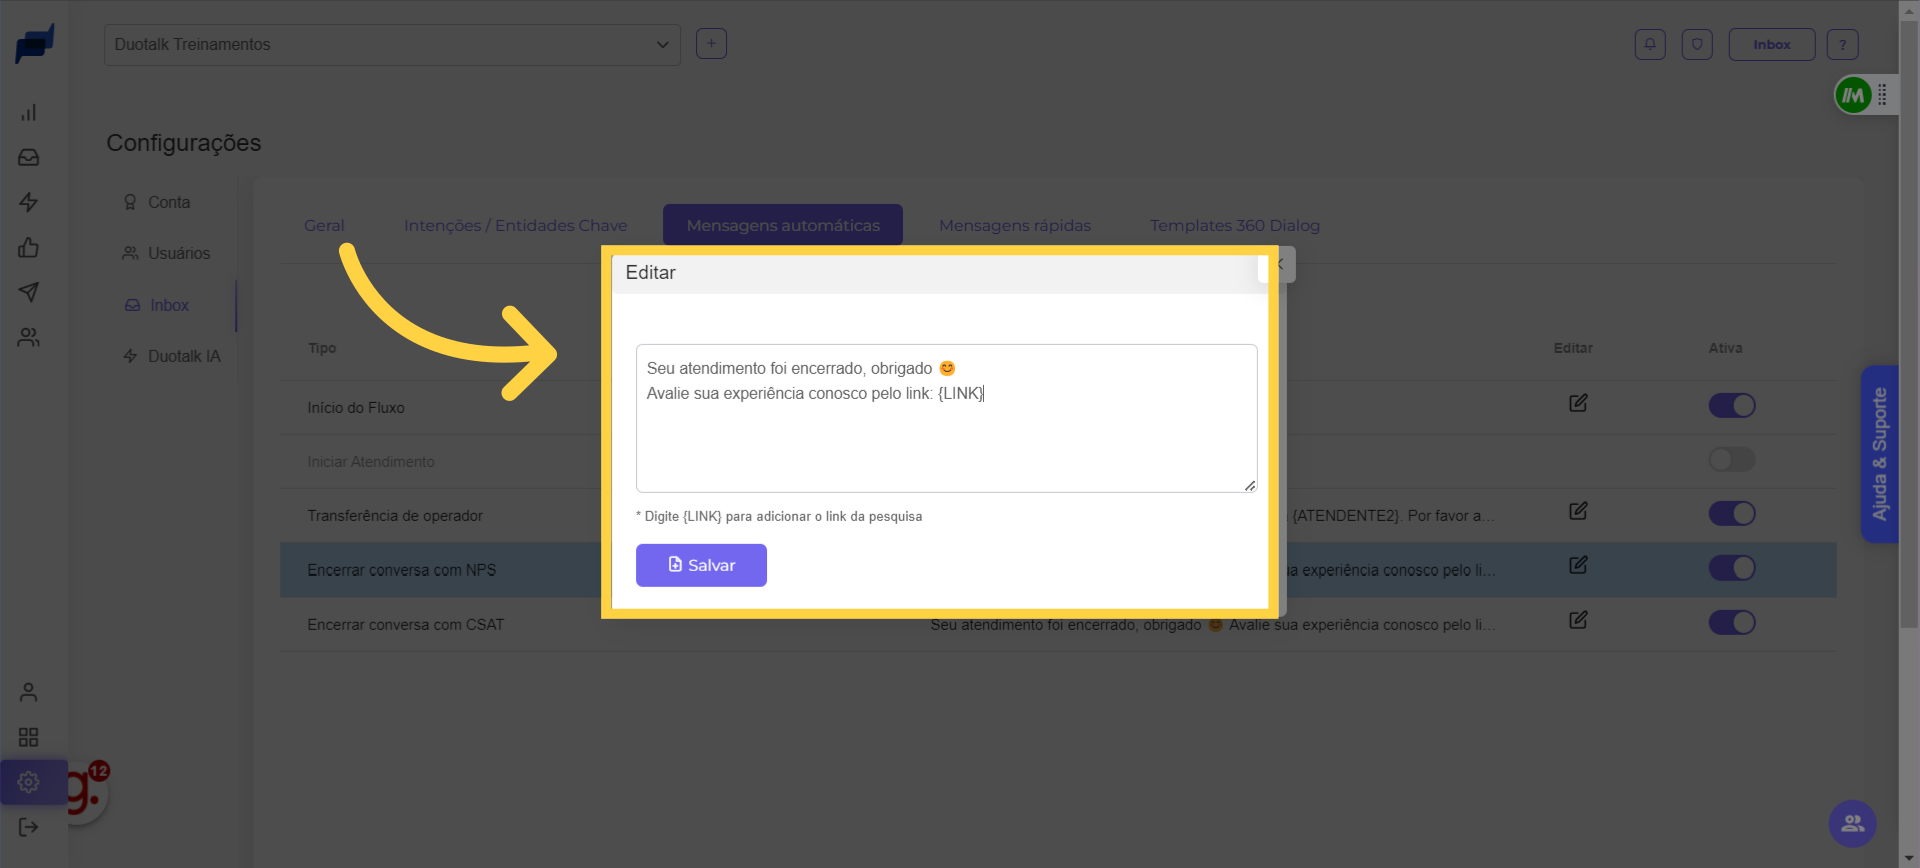The width and height of the screenshot is (1920, 868).
Task: Click inside the message text area
Action: coord(946,440)
